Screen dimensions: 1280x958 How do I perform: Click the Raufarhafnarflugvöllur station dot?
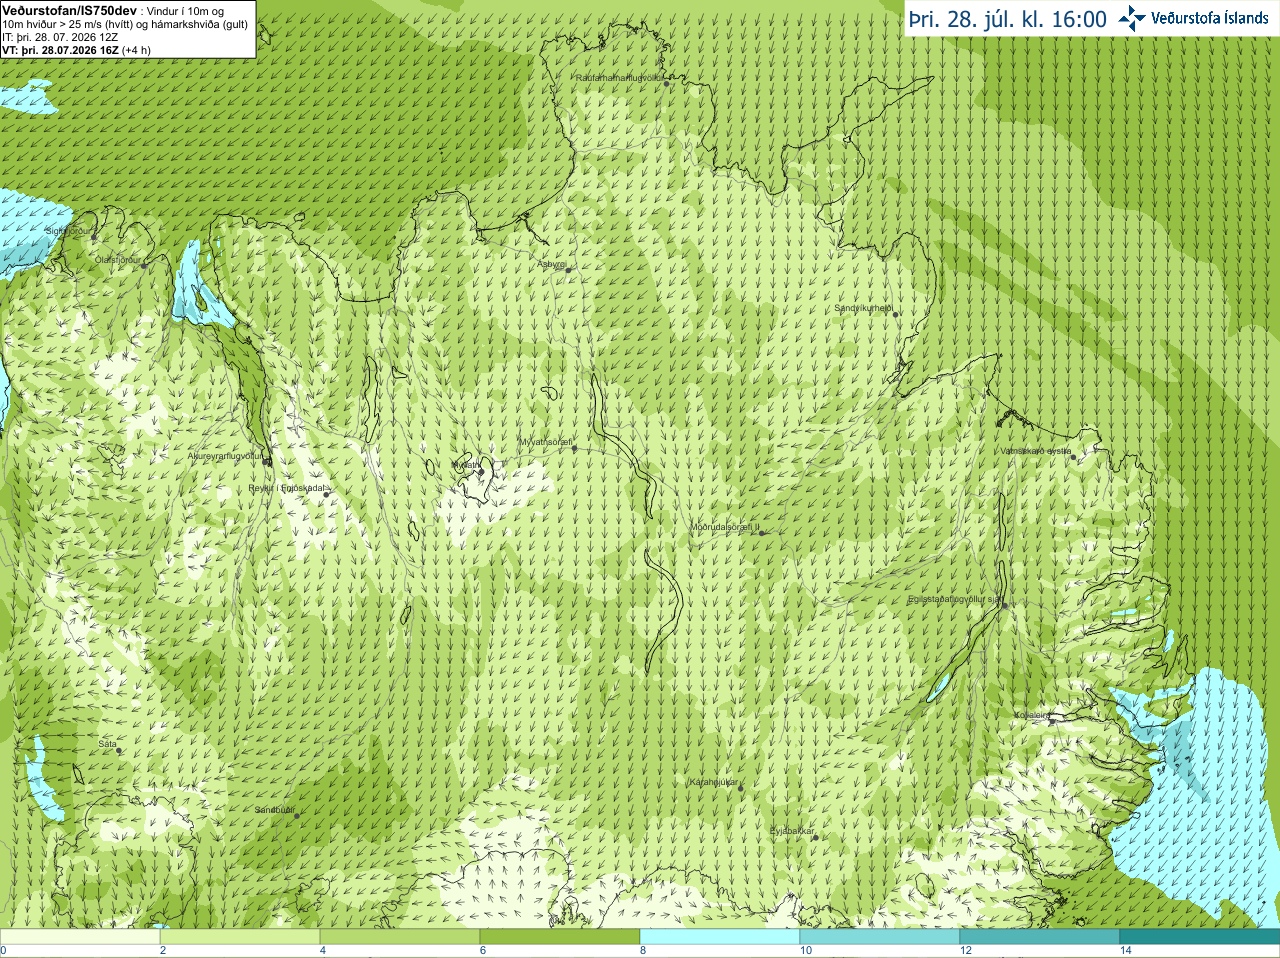point(666,84)
